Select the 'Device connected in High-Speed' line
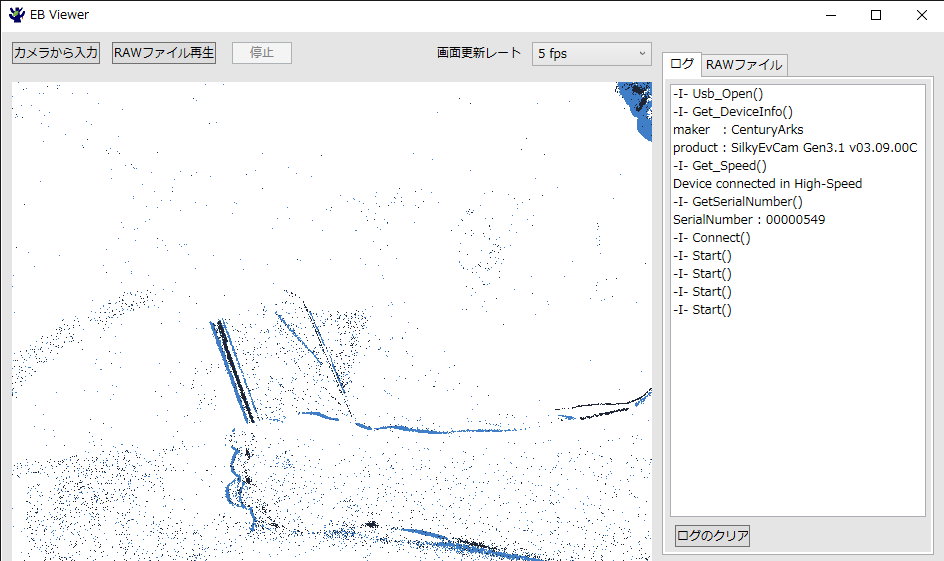Viewport: 944px width, 561px height. 768,184
